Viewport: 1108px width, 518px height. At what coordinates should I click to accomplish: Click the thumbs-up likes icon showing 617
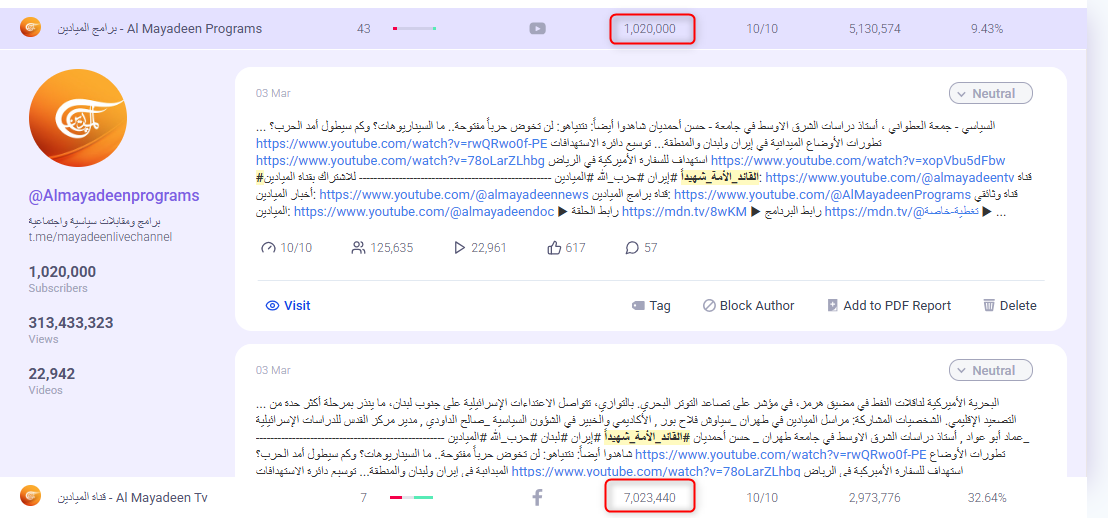[x=555, y=248]
